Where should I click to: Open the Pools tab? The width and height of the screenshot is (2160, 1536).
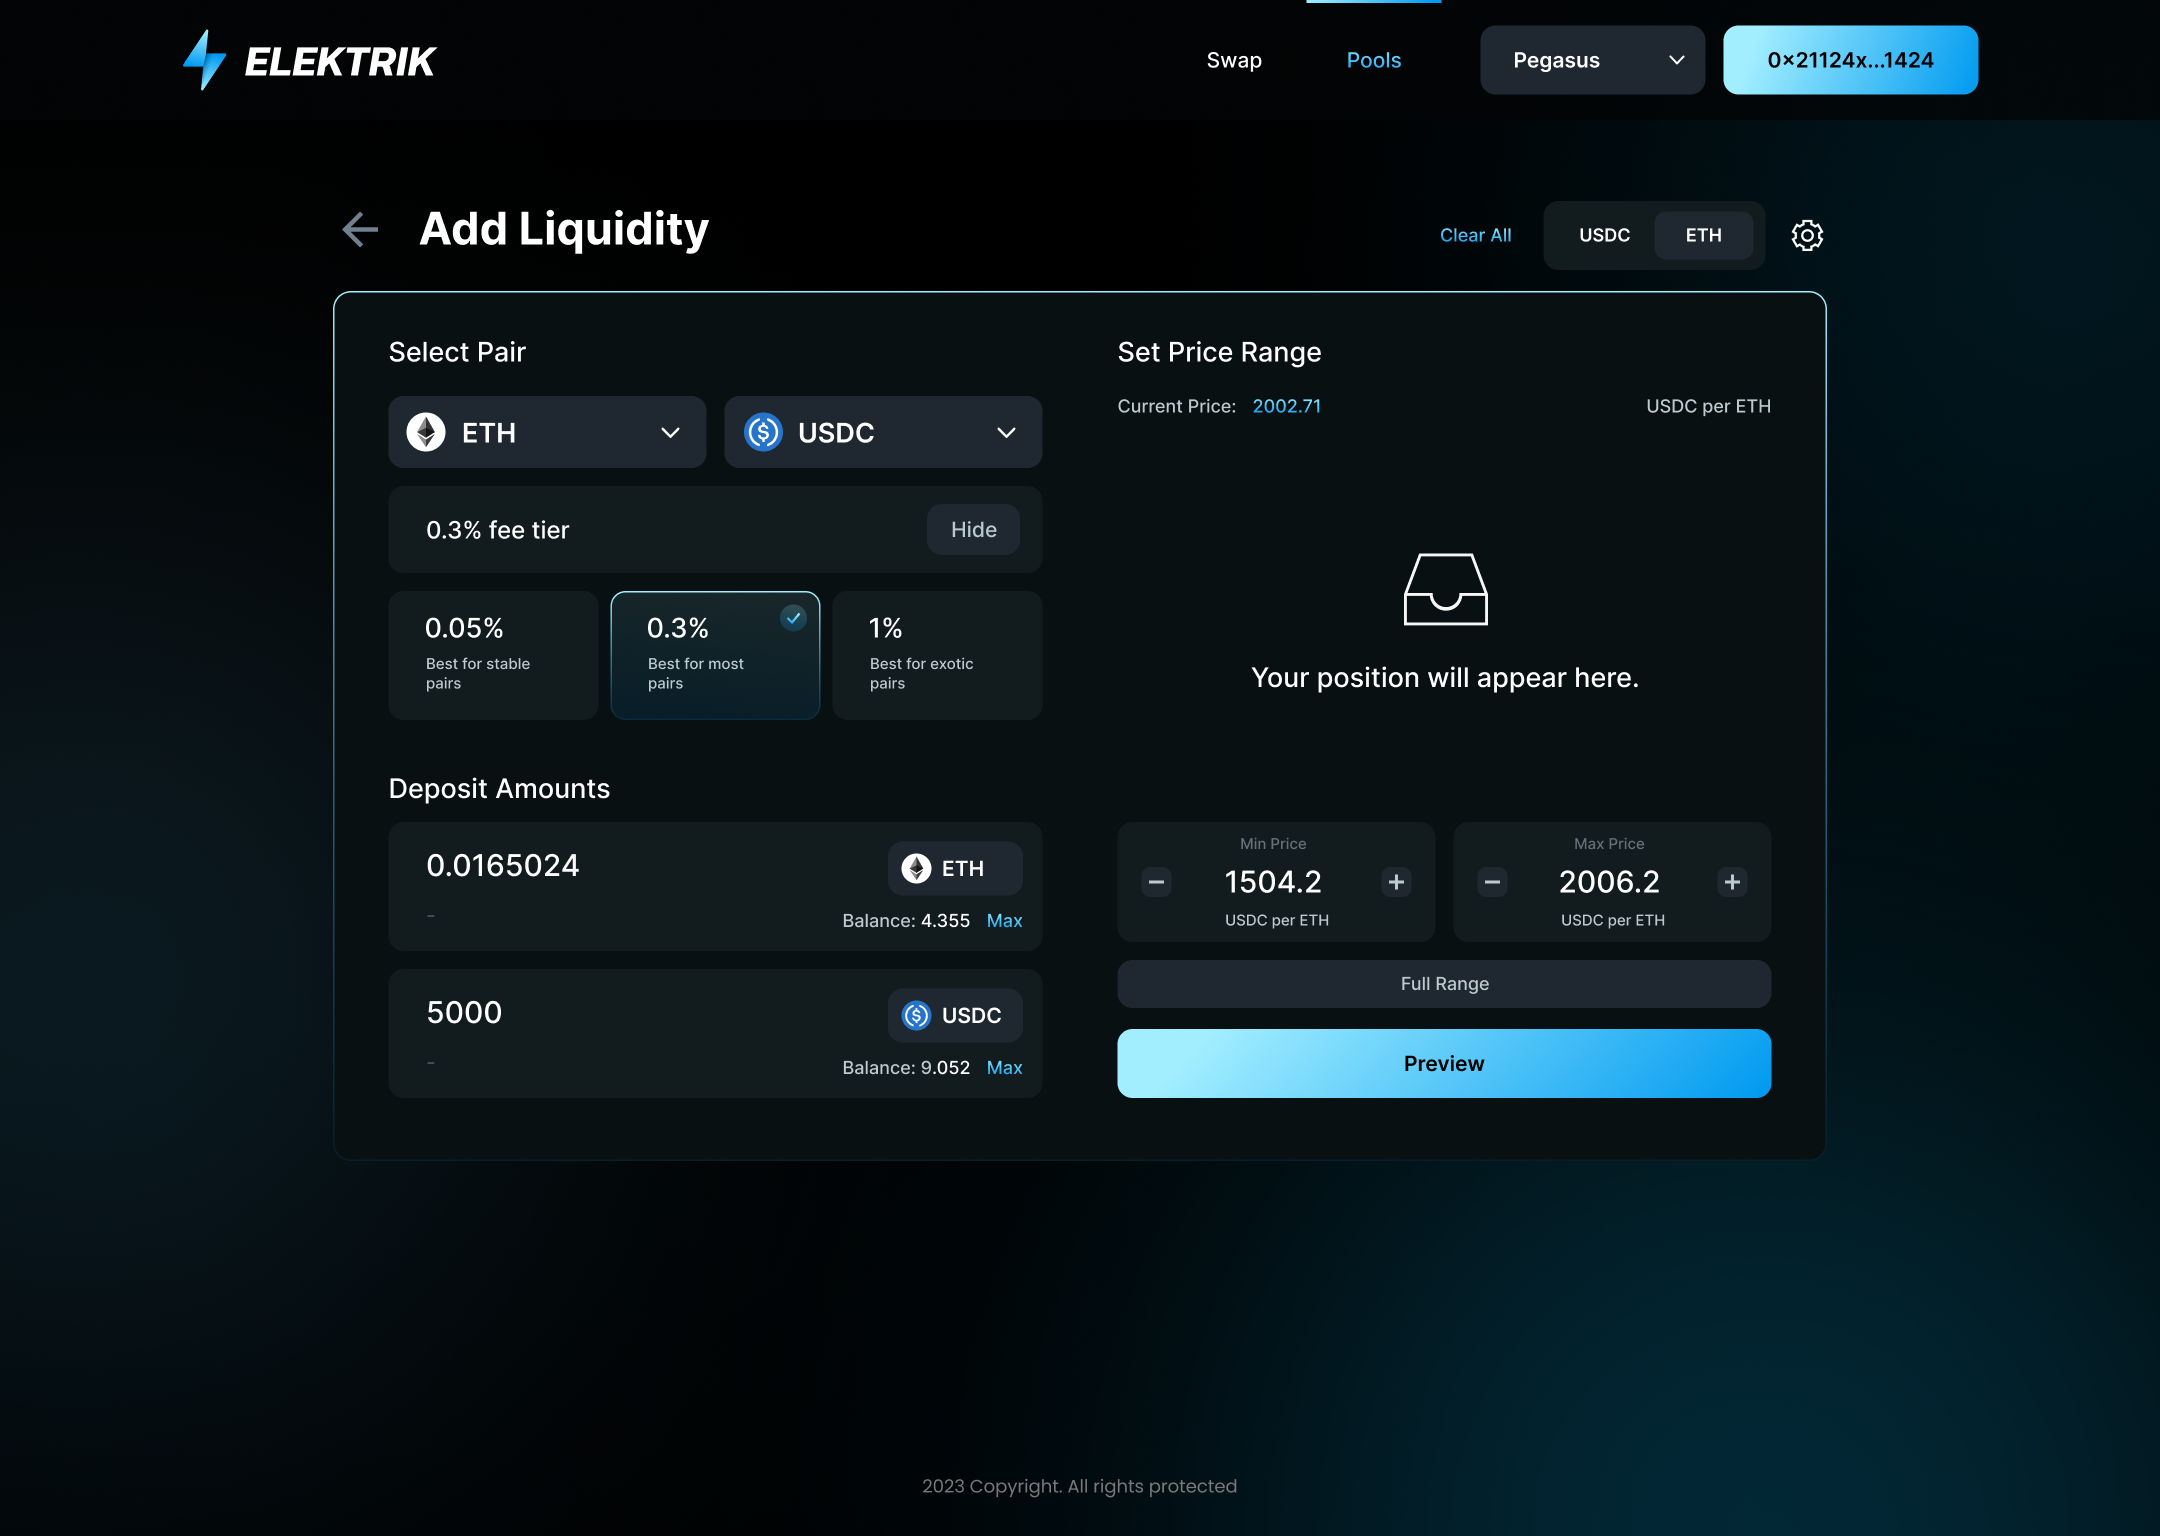1373,60
